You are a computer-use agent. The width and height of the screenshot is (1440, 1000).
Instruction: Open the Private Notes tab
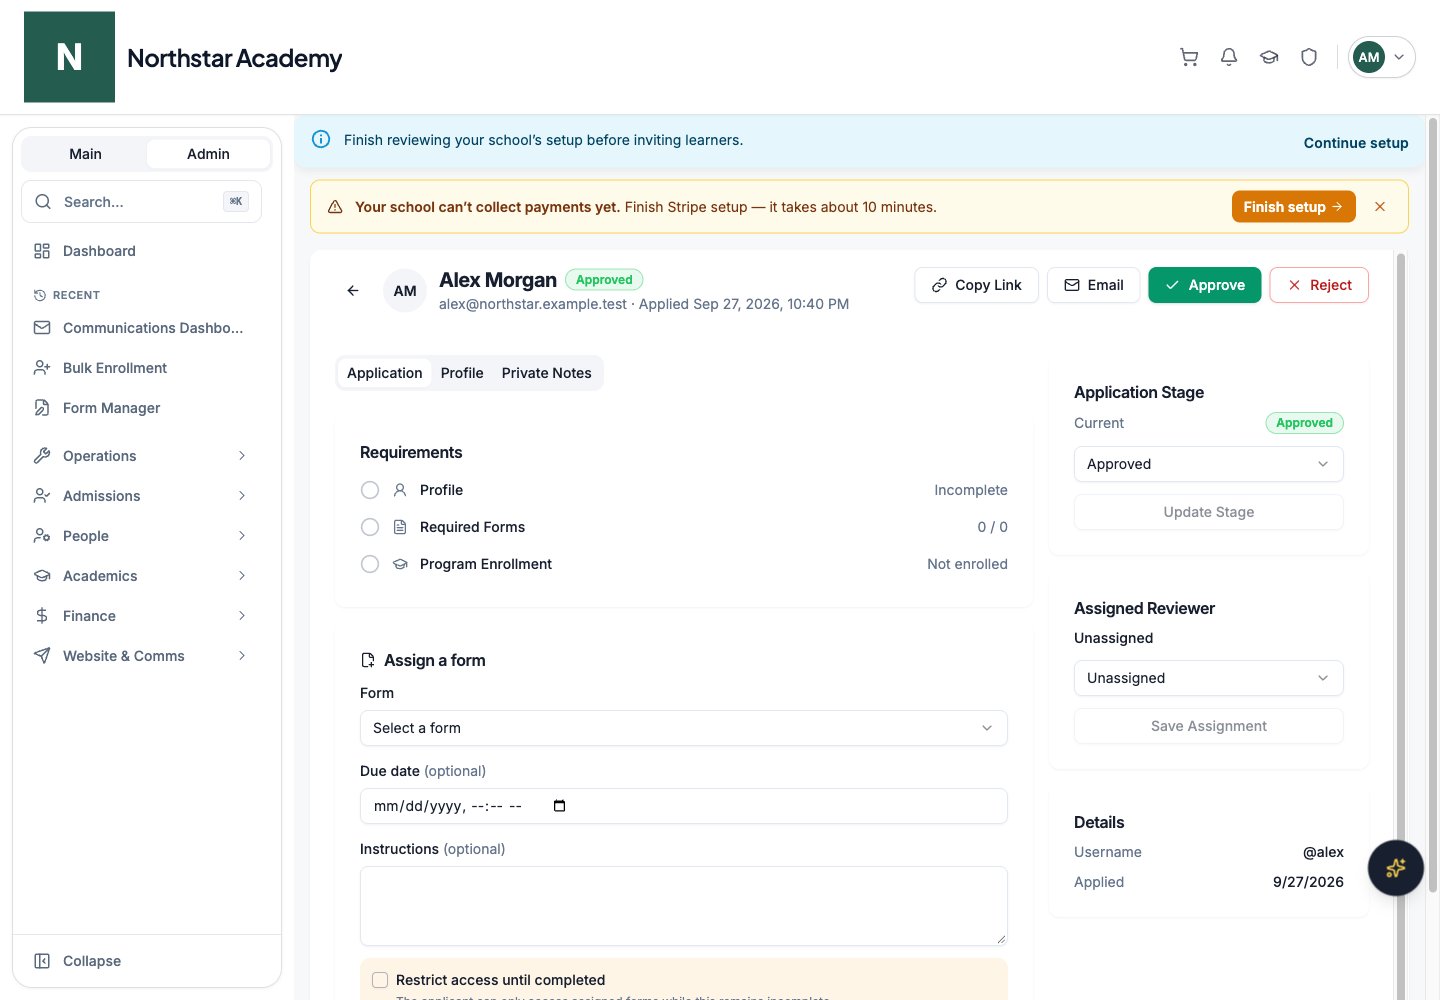coord(547,373)
